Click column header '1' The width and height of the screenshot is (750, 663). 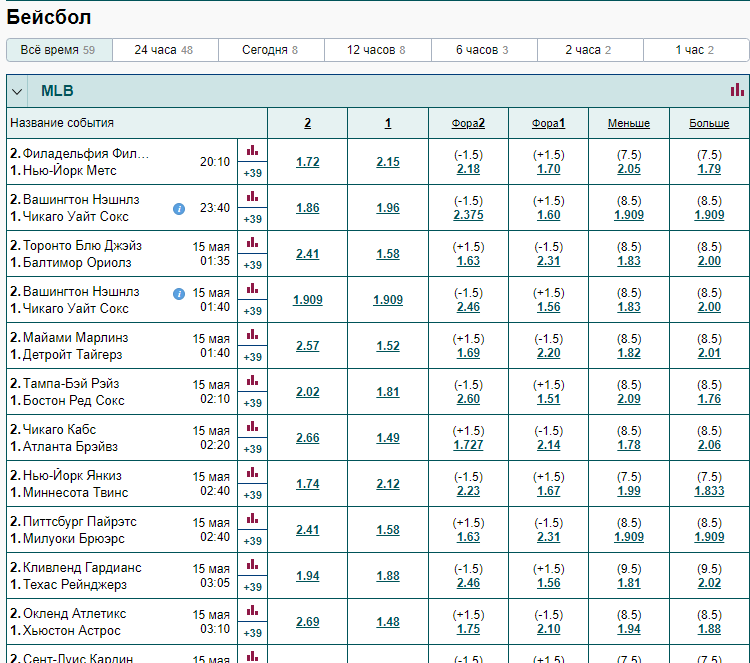pos(388,123)
